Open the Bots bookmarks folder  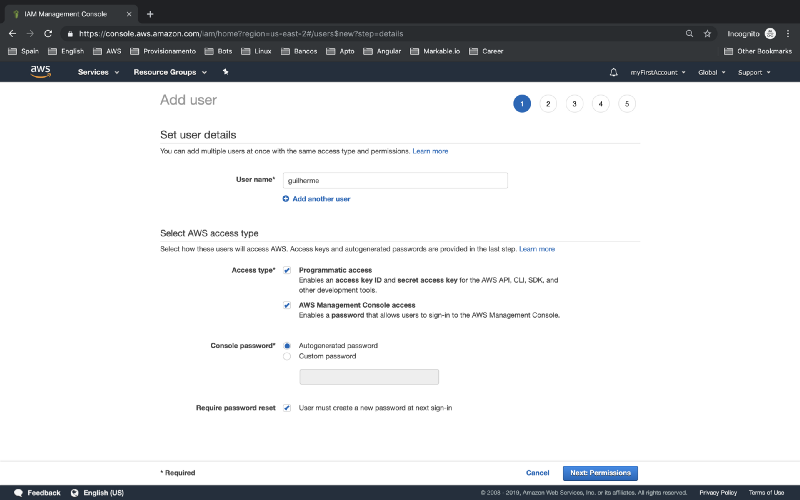coord(218,51)
